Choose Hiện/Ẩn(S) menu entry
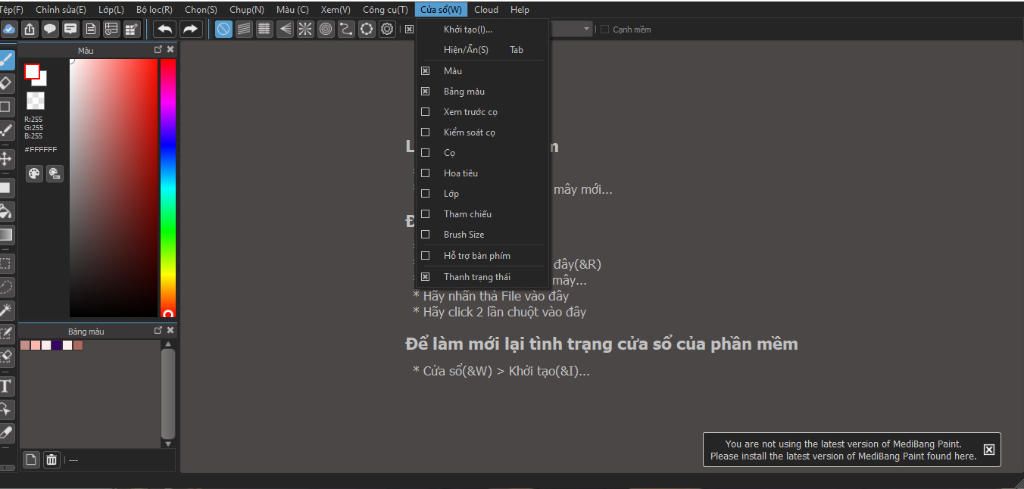The width and height of the screenshot is (1024, 489). (482, 50)
